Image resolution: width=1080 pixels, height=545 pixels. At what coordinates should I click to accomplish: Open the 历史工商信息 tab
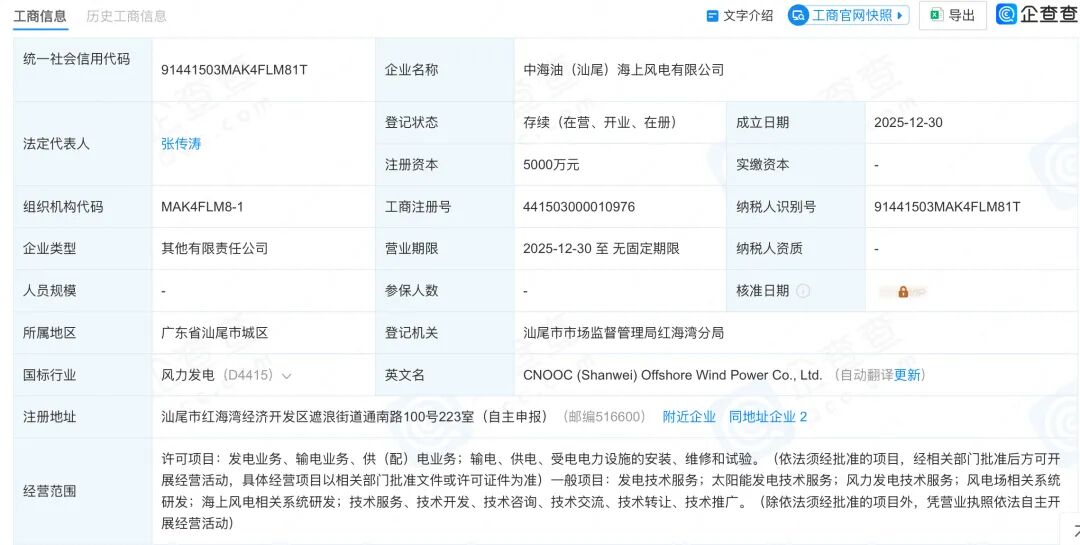[127, 17]
